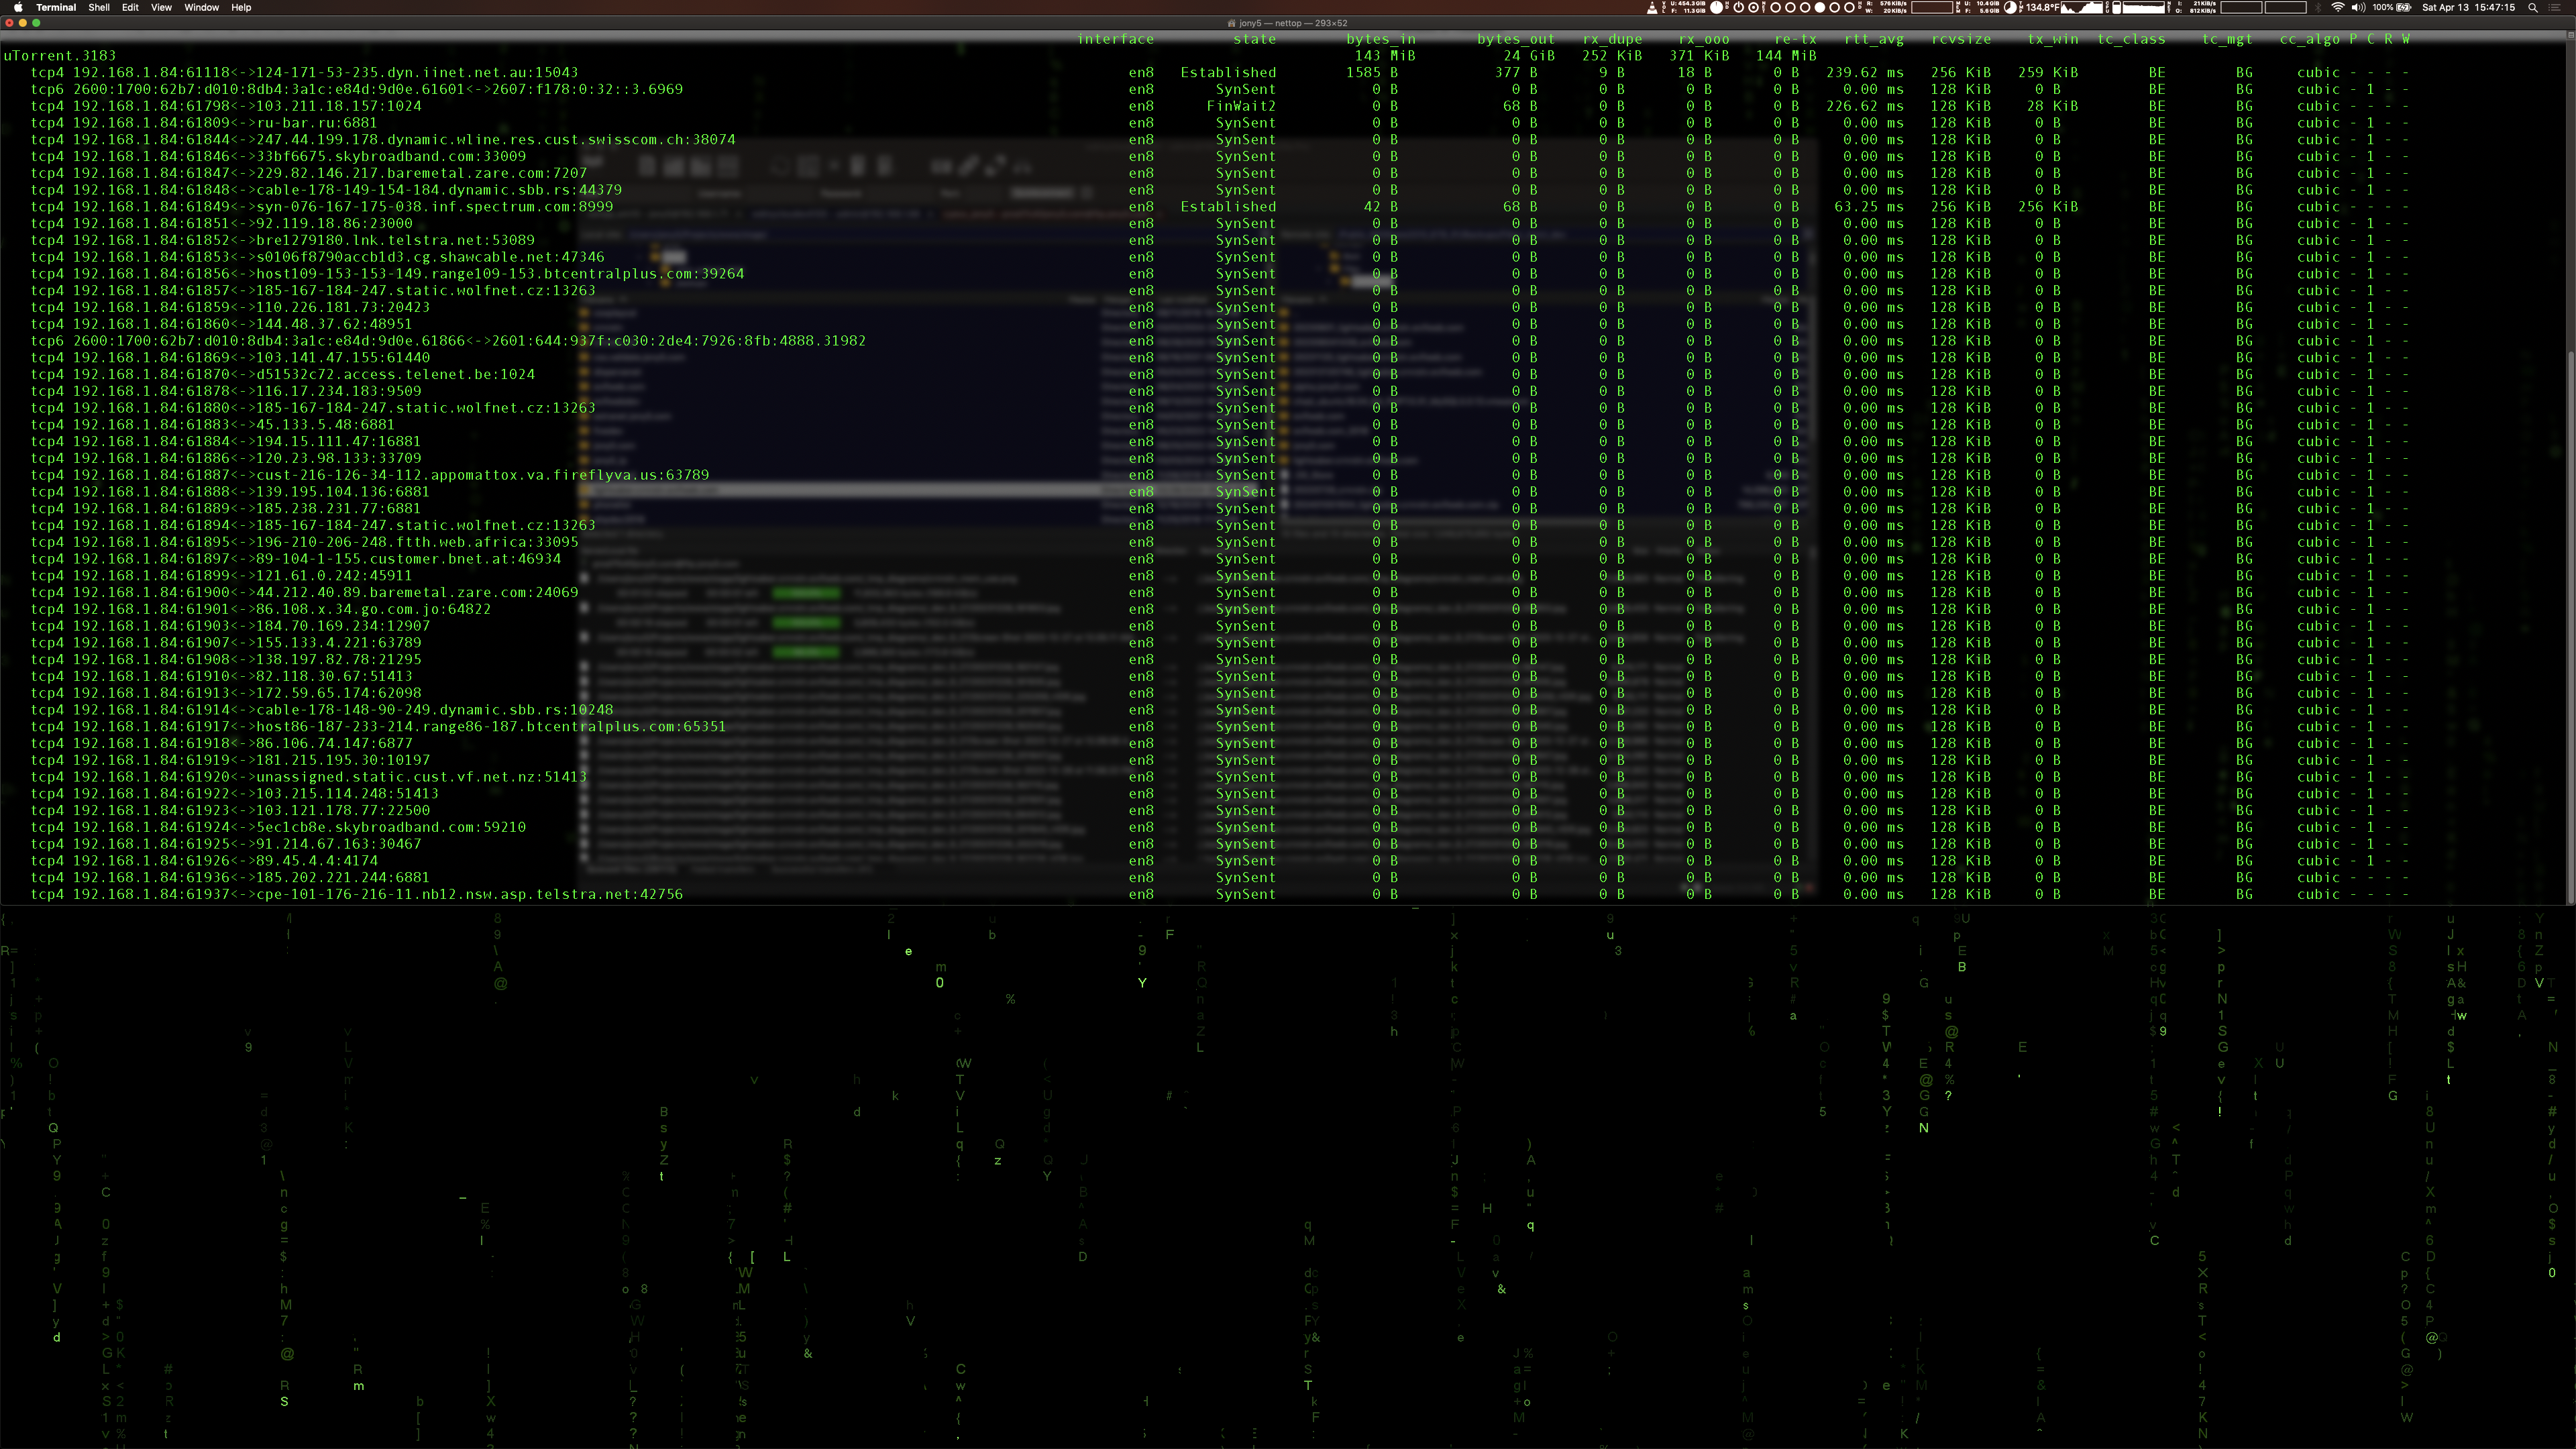Open the Terminal application menu
Image resolution: width=2576 pixels, height=1449 pixels.
pos(56,7)
